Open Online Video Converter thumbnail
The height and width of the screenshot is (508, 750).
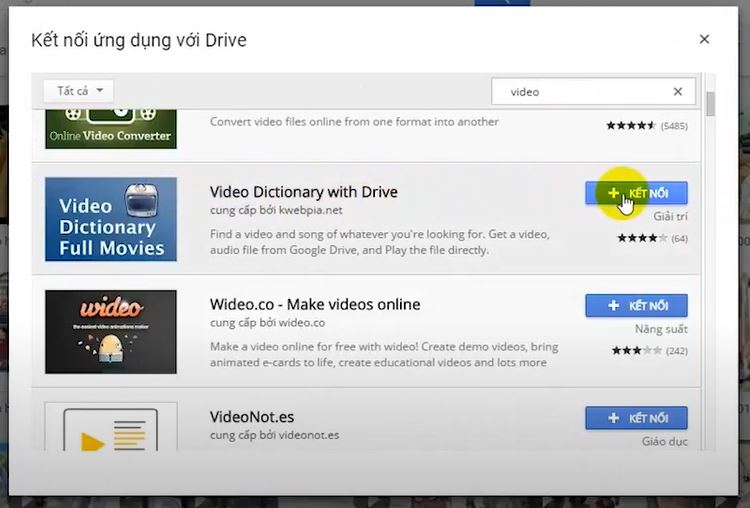[x=111, y=129]
